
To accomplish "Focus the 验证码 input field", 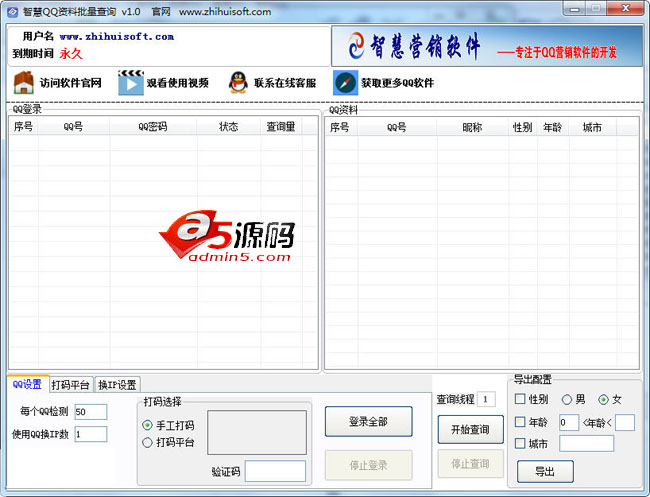I will 275,471.
